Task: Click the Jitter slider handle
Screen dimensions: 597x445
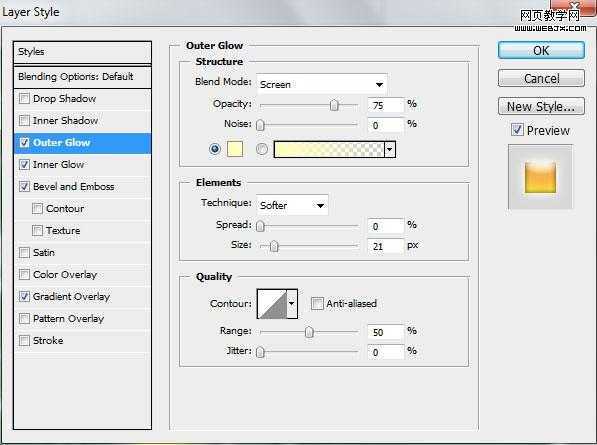Action: [x=260, y=352]
